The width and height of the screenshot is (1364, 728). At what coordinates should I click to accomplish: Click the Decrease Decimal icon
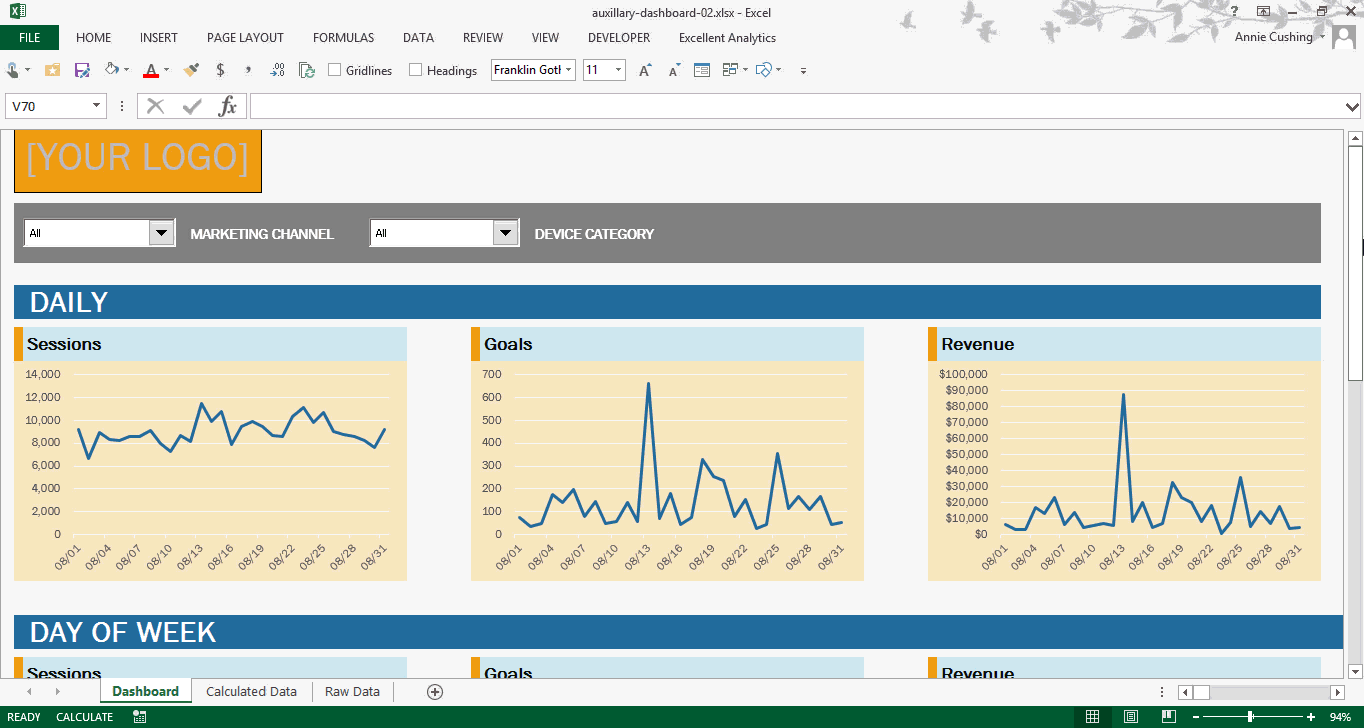point(277,70)
